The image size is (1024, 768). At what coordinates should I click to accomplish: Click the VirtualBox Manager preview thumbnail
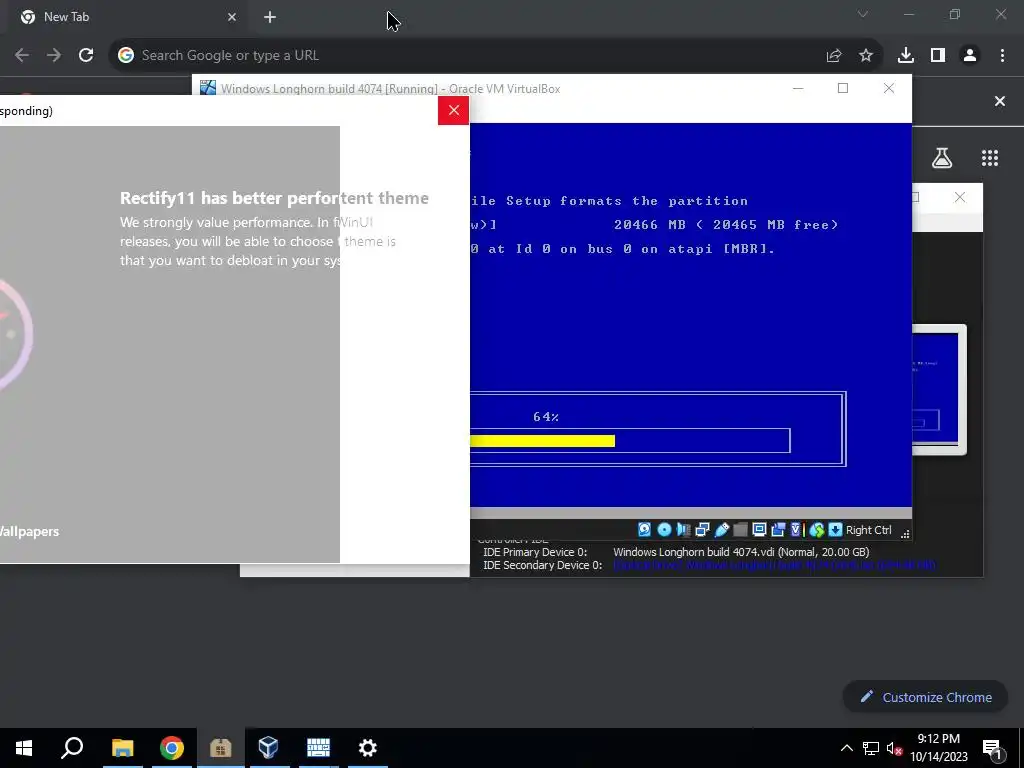(x=939, y=390)
